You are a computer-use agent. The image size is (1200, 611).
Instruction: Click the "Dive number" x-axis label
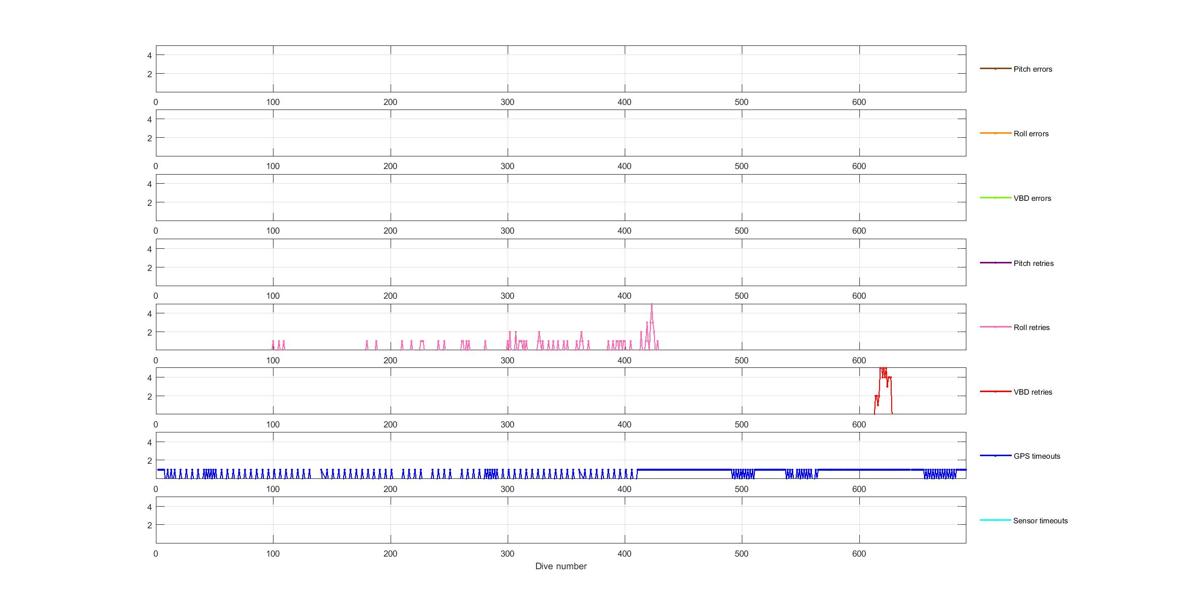click(561, 566)
